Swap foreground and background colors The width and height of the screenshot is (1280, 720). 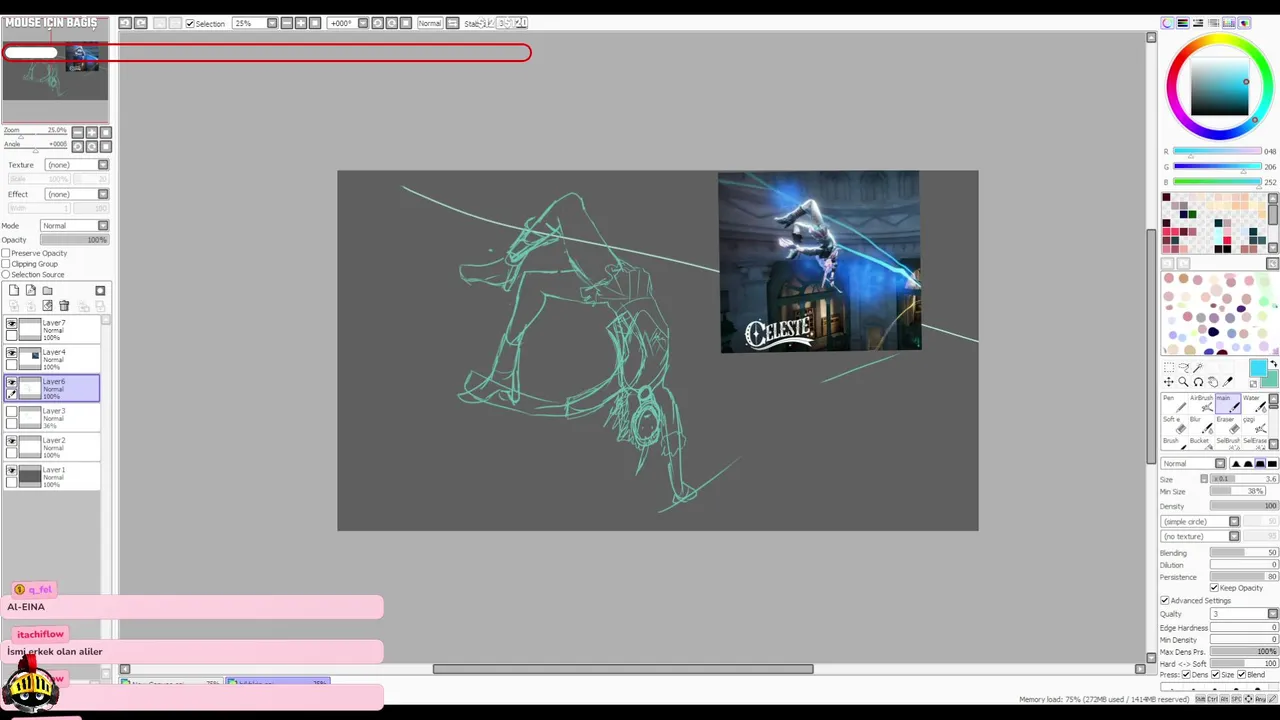(x=1273, y=364)
